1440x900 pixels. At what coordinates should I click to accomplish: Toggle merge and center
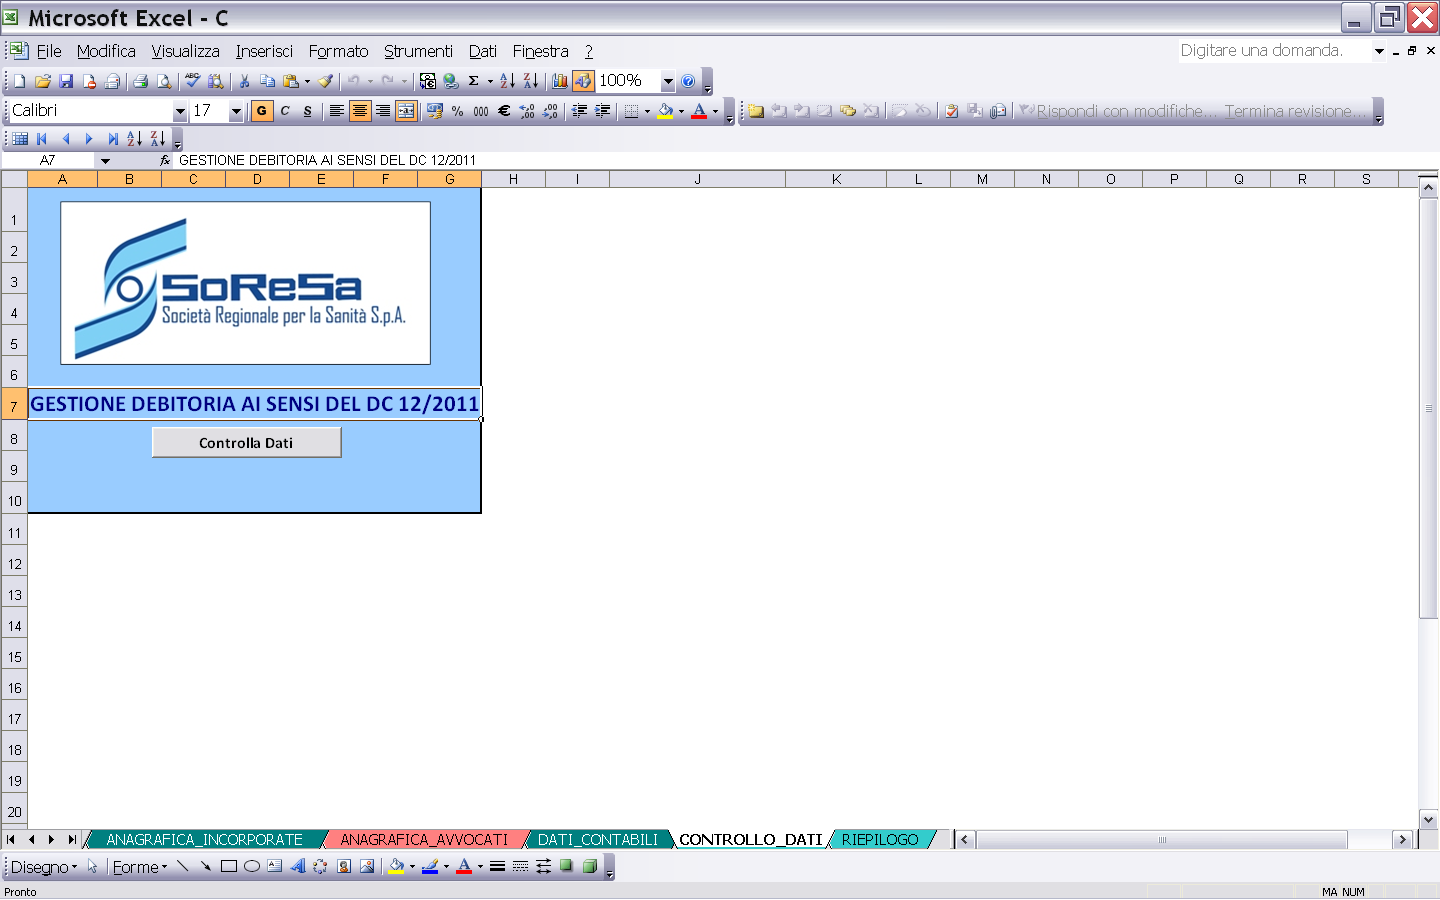[406, 111]
